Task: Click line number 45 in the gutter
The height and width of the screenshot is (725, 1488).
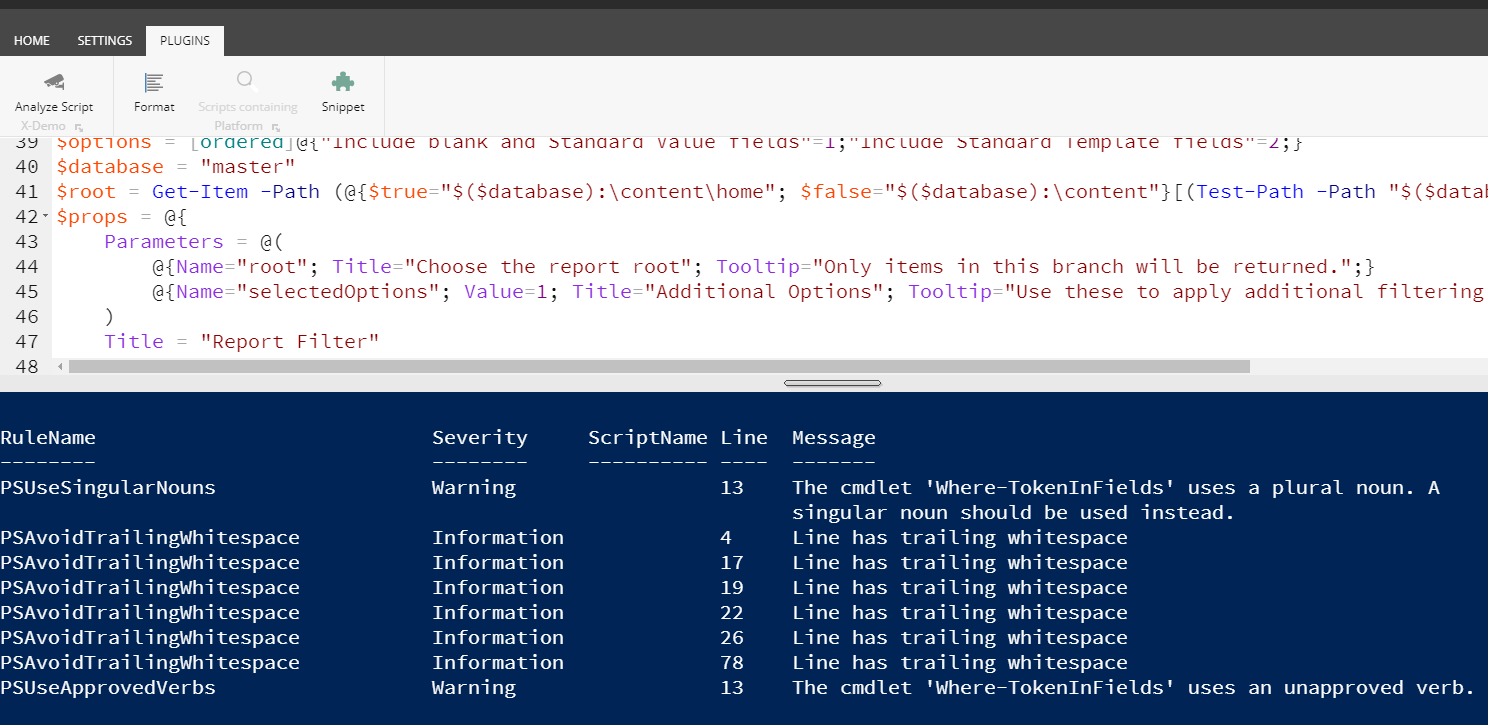Action: coord(27,292)
